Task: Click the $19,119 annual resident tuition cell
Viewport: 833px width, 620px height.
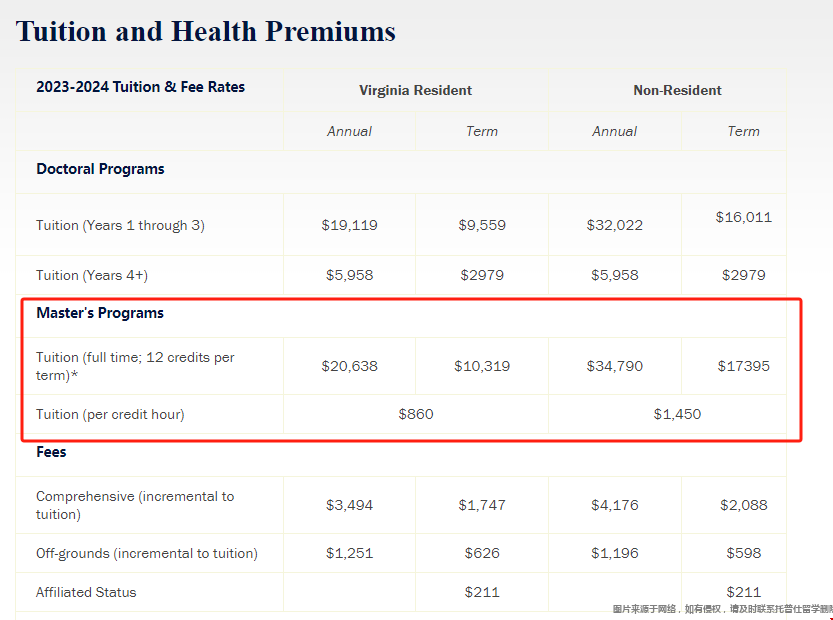Action: click(x=350, y=225)
